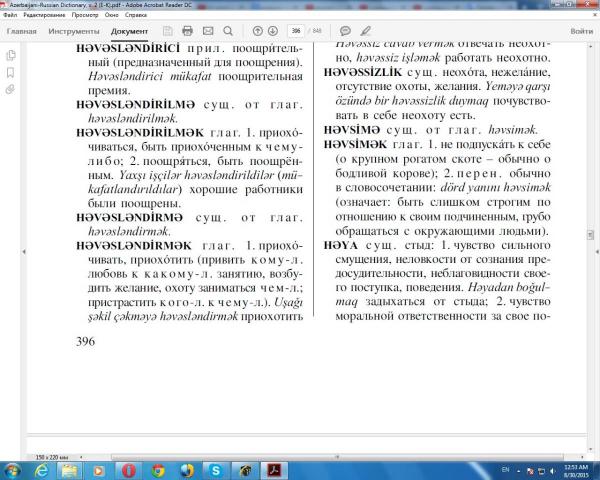Open the page thumbnails side panel
600x480 pixels.
click(x=10, y=54)
